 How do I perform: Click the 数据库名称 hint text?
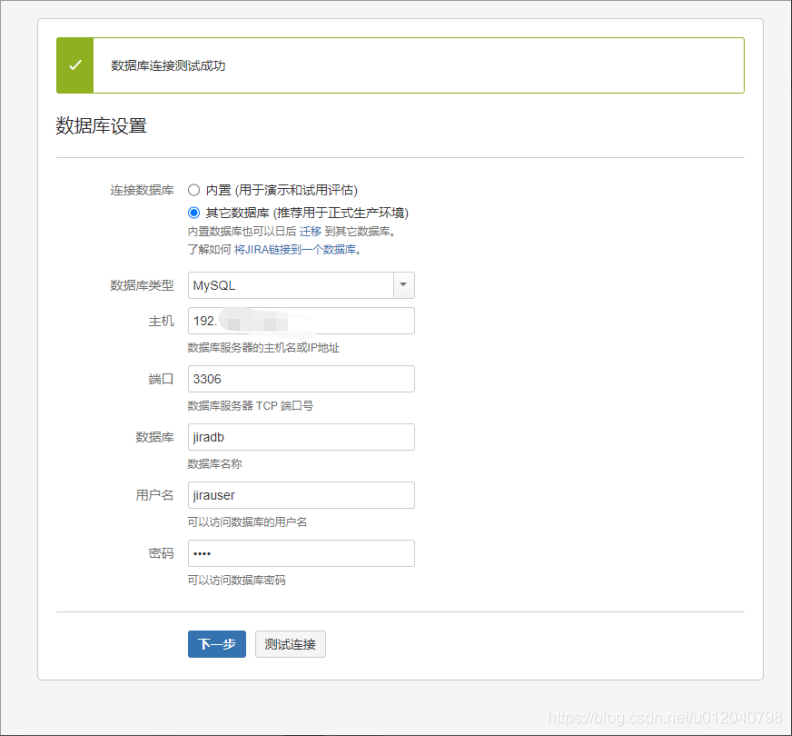click(x=215, y=464)
